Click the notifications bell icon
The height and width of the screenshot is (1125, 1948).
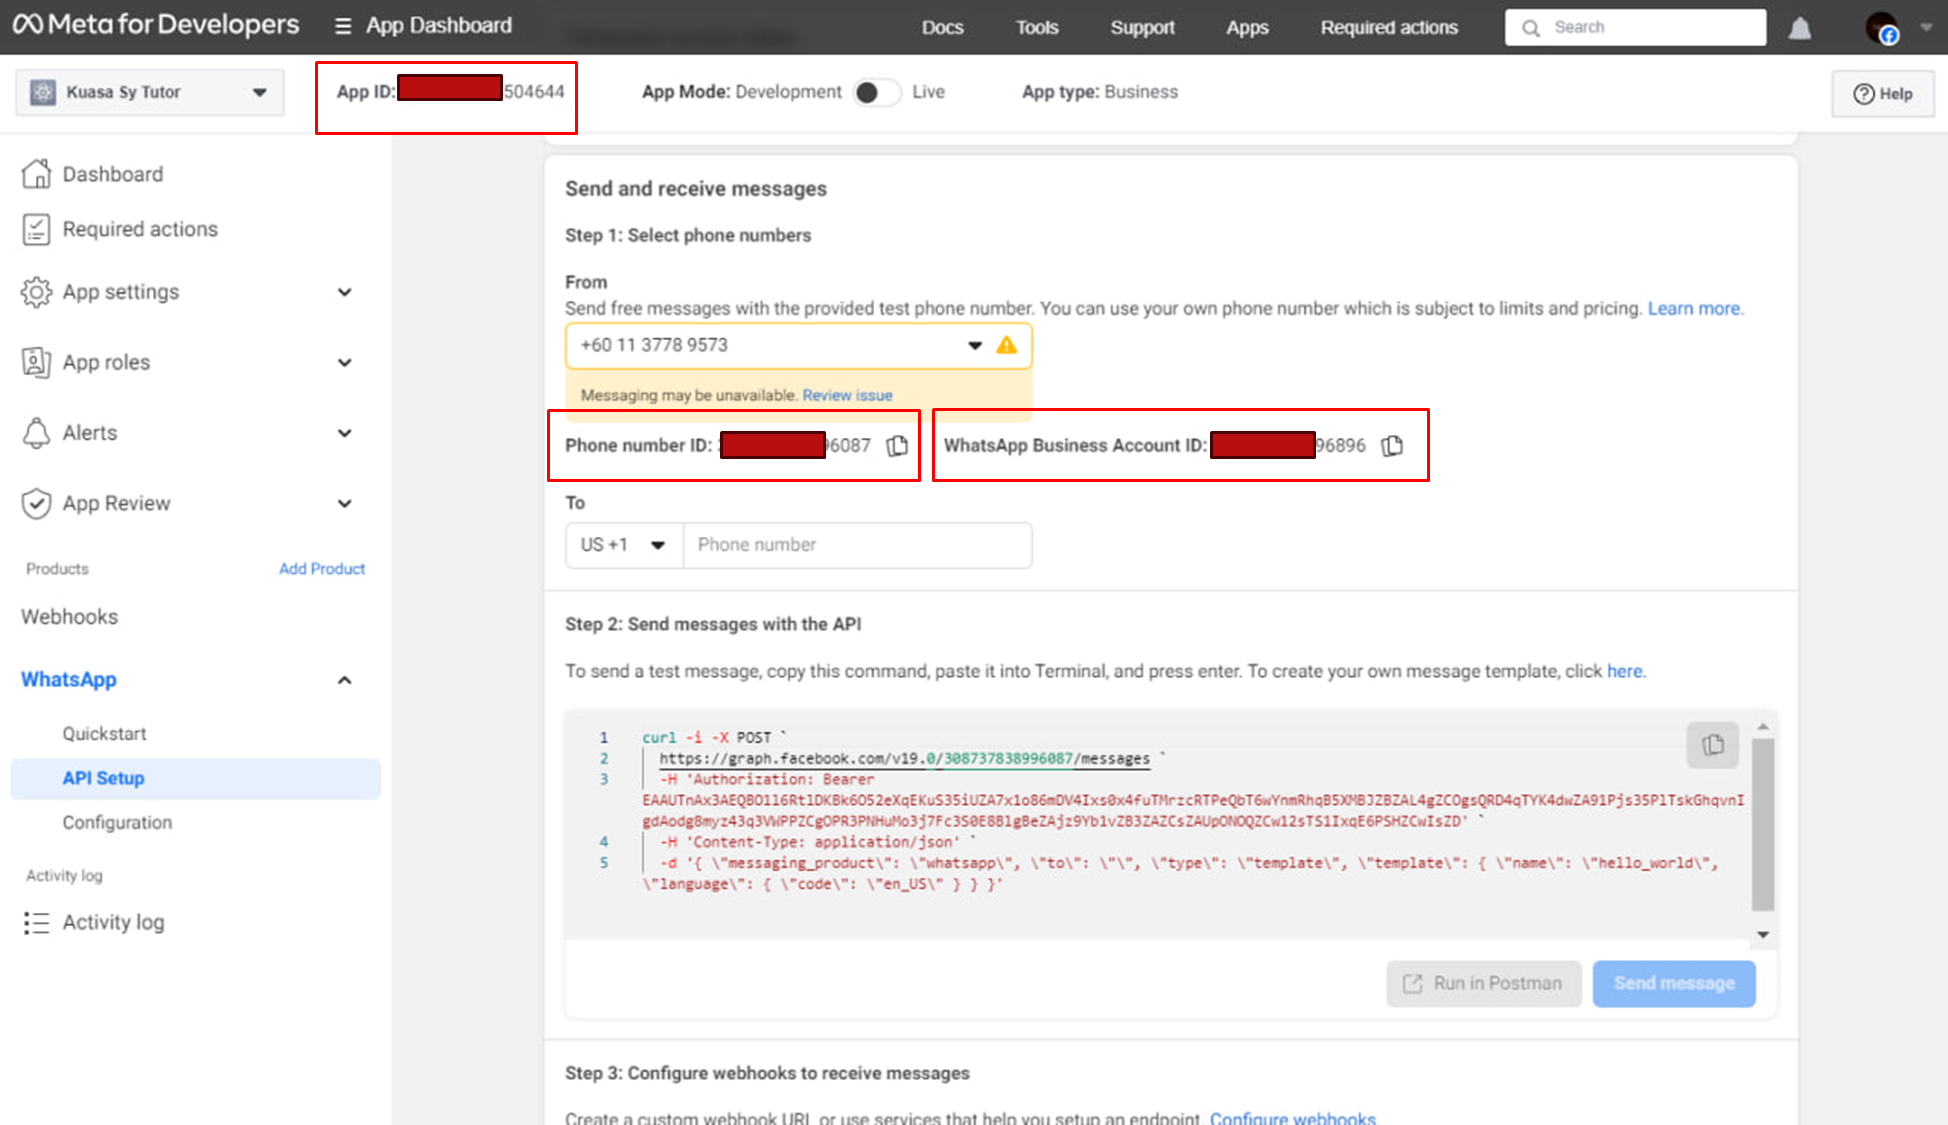(x=1799, y=28)
